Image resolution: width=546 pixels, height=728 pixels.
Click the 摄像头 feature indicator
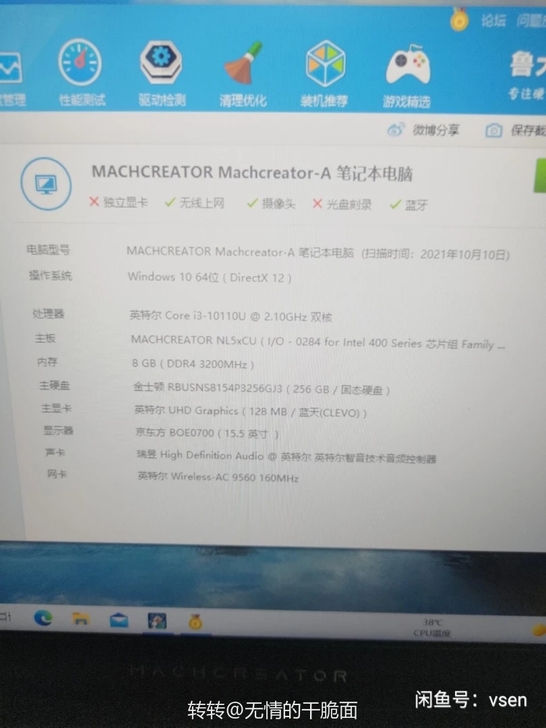coord(271,203)
